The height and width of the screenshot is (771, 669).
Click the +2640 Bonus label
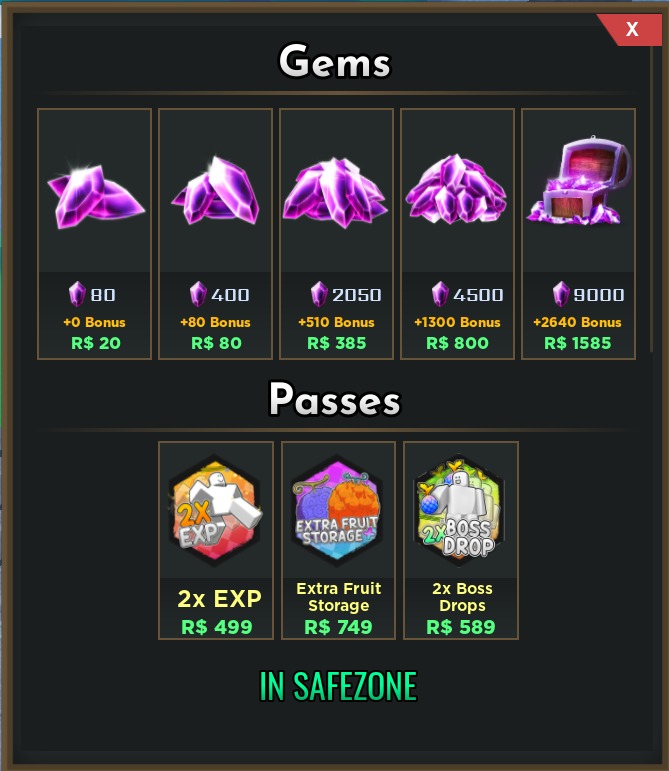coord(577,323)
